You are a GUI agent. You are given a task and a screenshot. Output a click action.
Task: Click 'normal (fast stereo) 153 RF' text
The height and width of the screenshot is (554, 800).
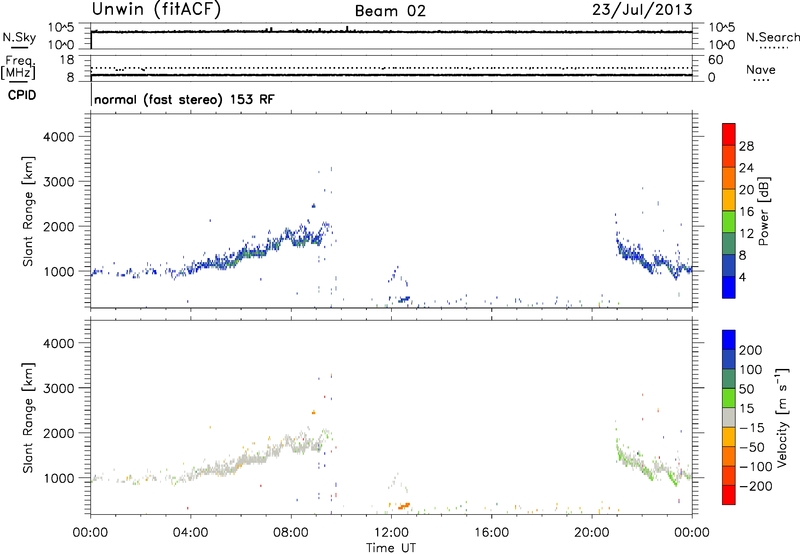tap(184, 99)
